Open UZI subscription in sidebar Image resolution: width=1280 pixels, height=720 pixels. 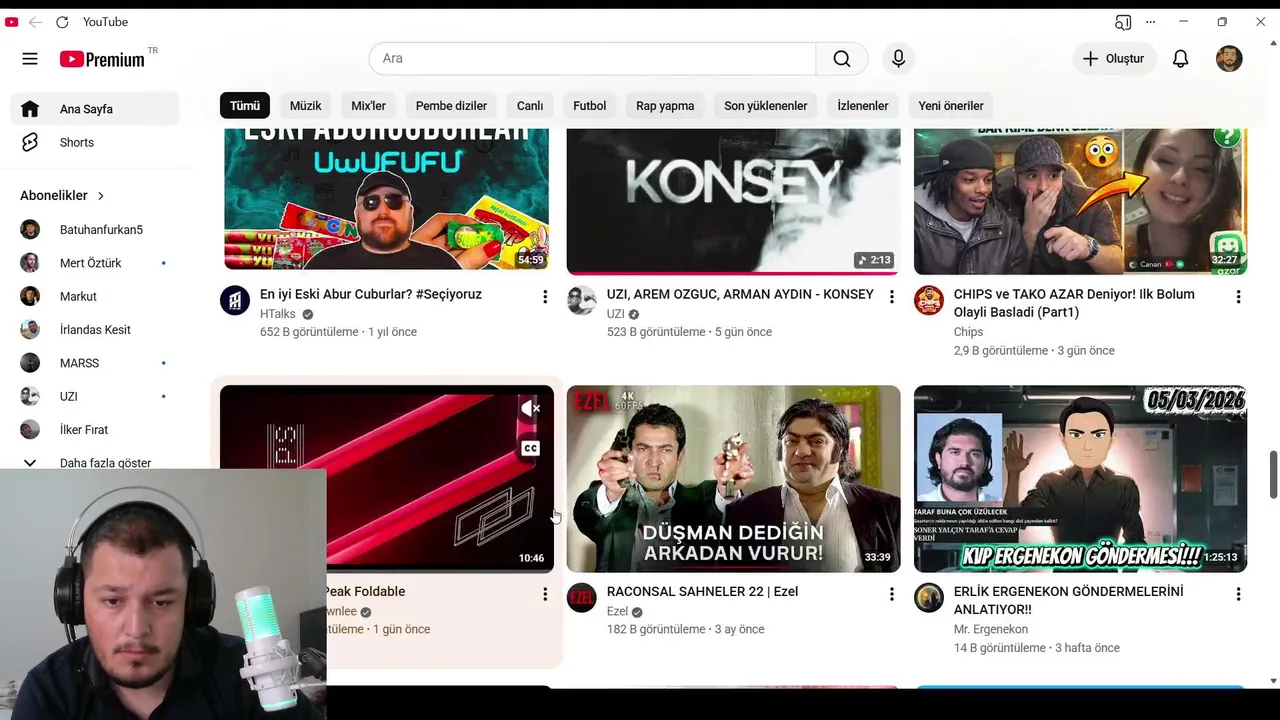pos(95,397)
